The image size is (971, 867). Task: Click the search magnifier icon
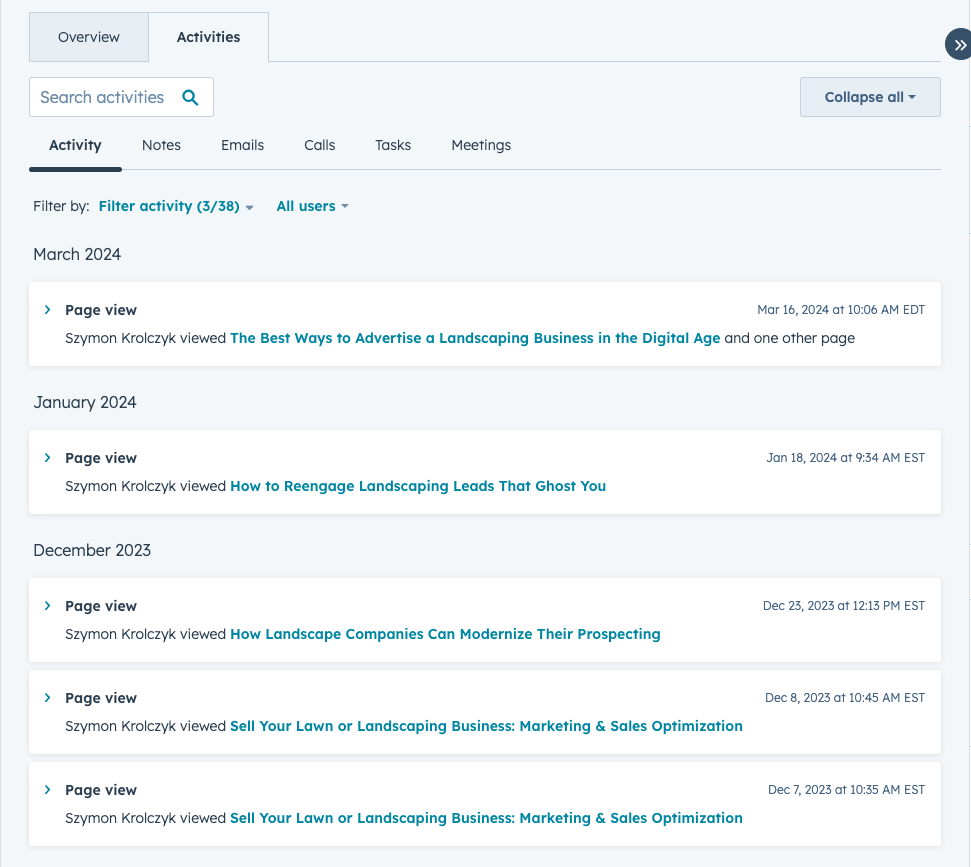[190, 97]
